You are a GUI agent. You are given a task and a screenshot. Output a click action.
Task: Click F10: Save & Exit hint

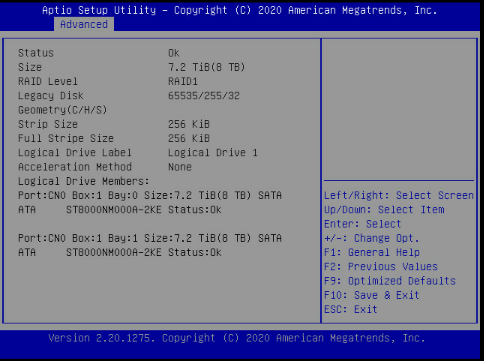372,295
